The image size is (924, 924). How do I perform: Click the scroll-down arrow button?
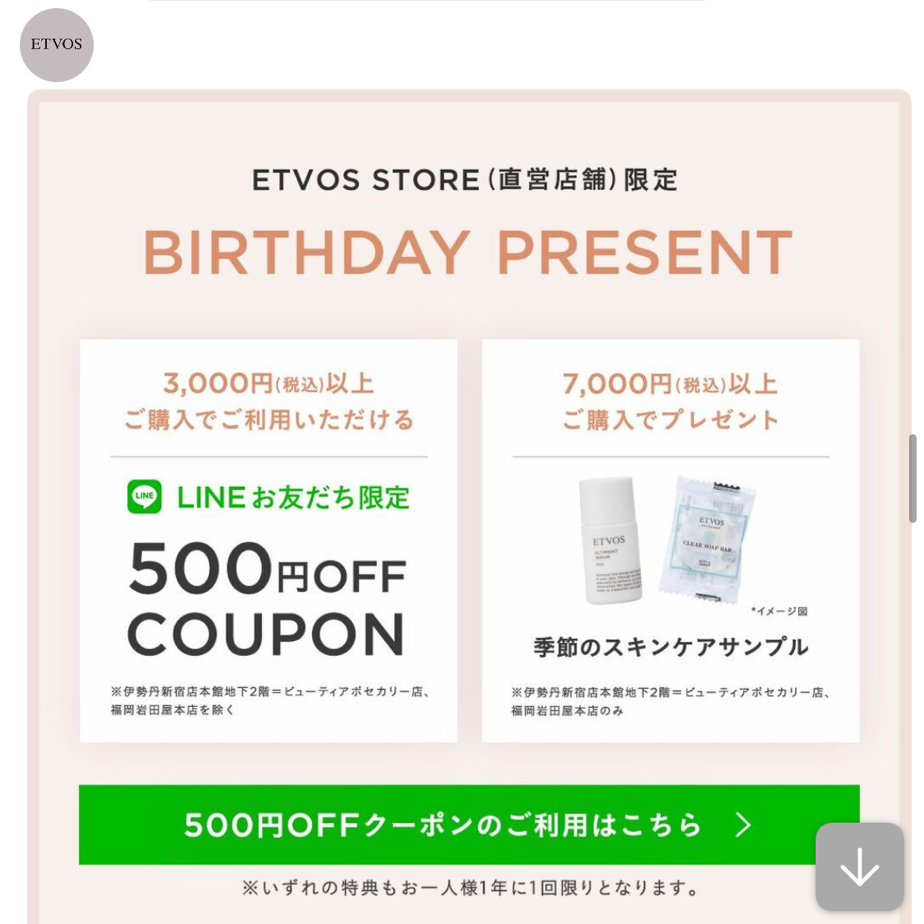pos(859,867)
